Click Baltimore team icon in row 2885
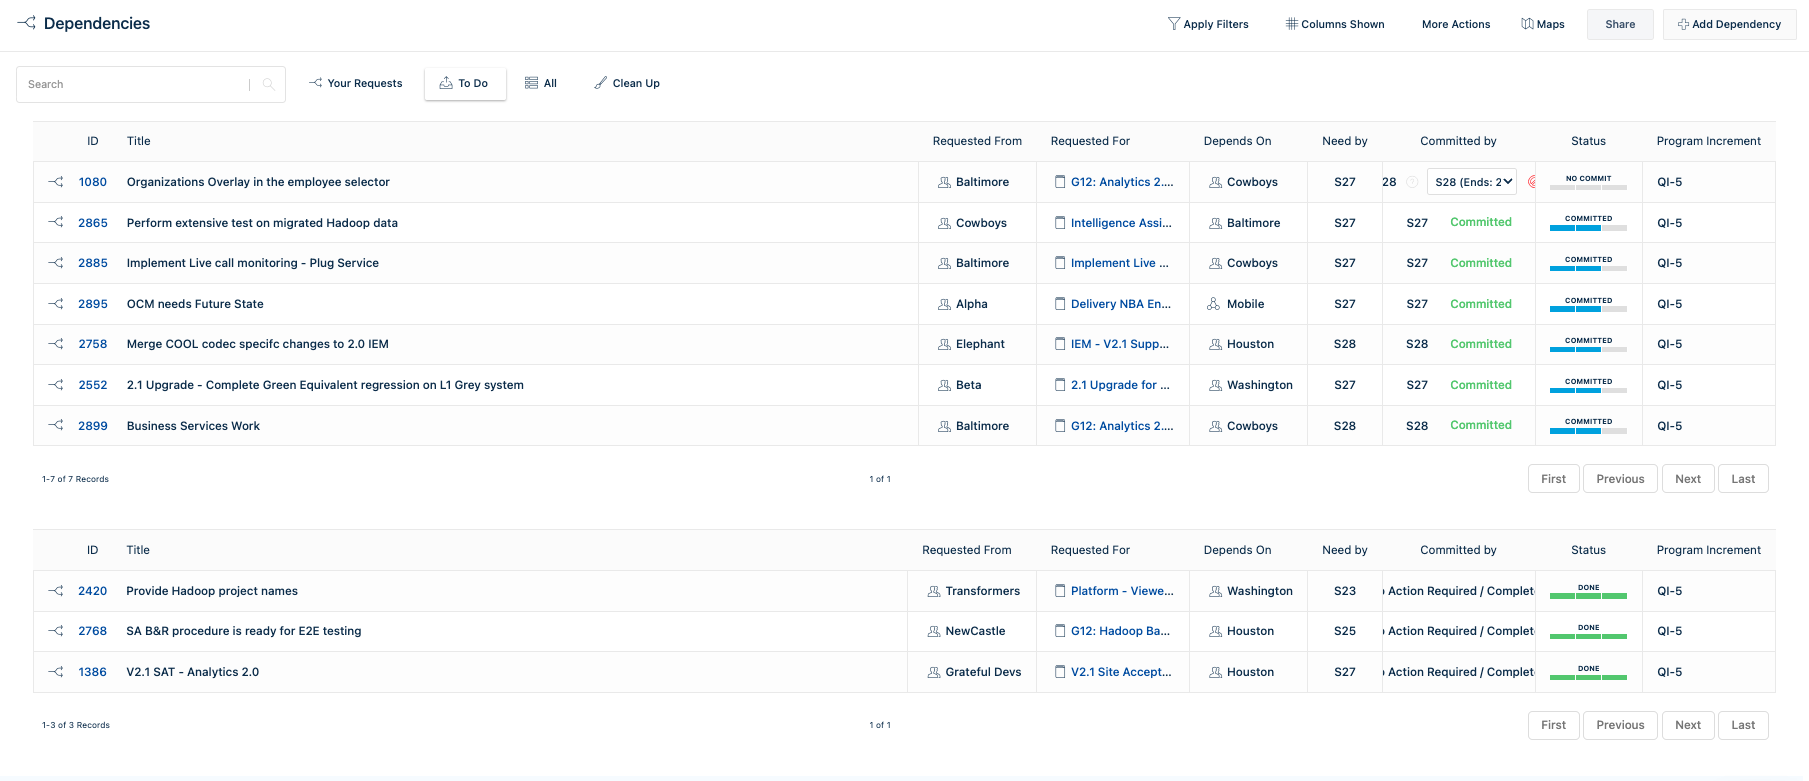The width and height of the screenshot is (1809, 781). tap(944, 263)
